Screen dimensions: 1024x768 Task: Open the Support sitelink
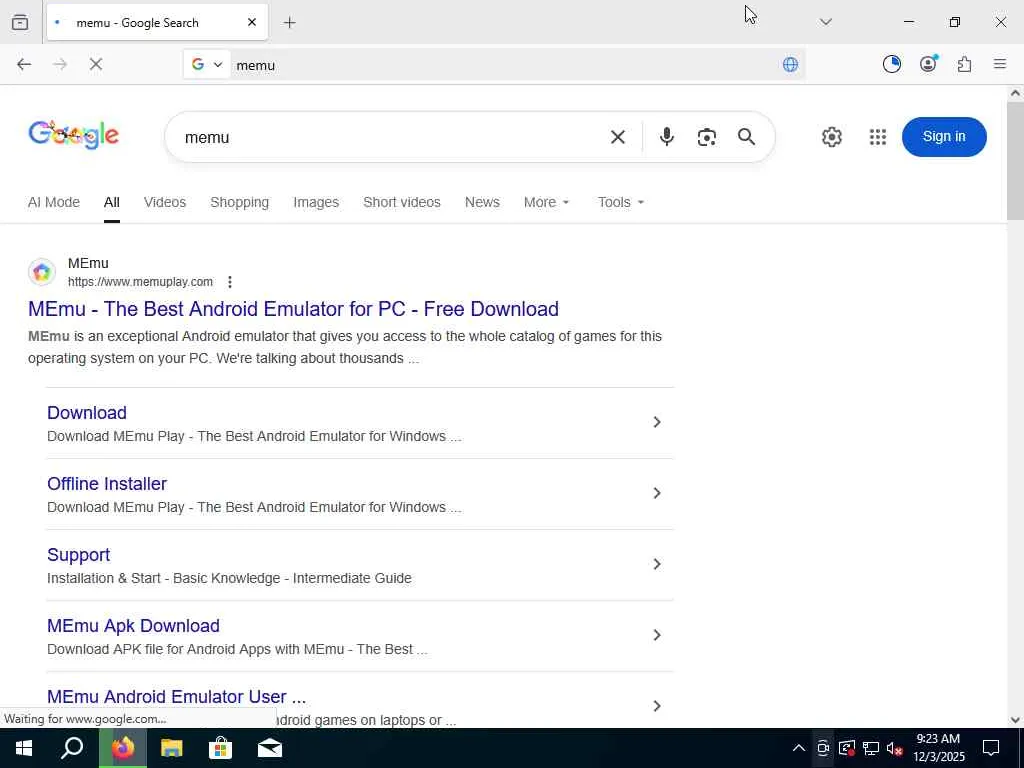[x=78, y=555]
